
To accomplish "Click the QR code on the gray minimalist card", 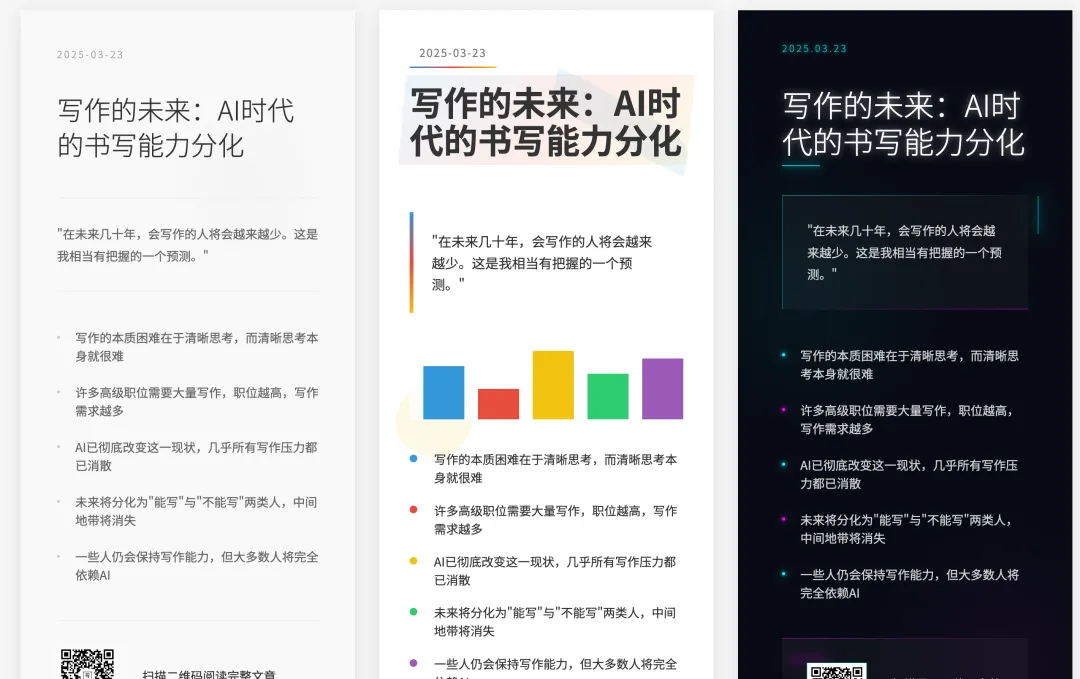I will [87, 664].
